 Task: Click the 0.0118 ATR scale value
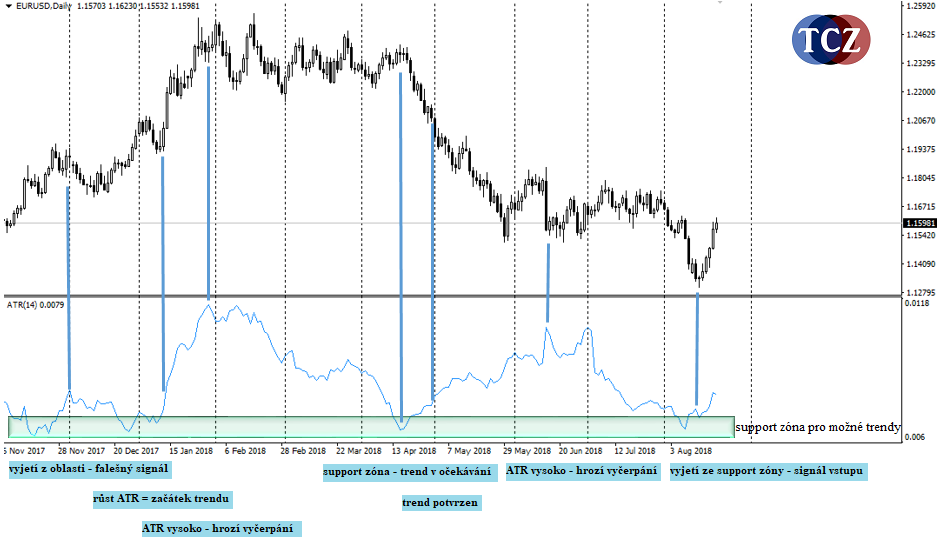coord(914,306)
